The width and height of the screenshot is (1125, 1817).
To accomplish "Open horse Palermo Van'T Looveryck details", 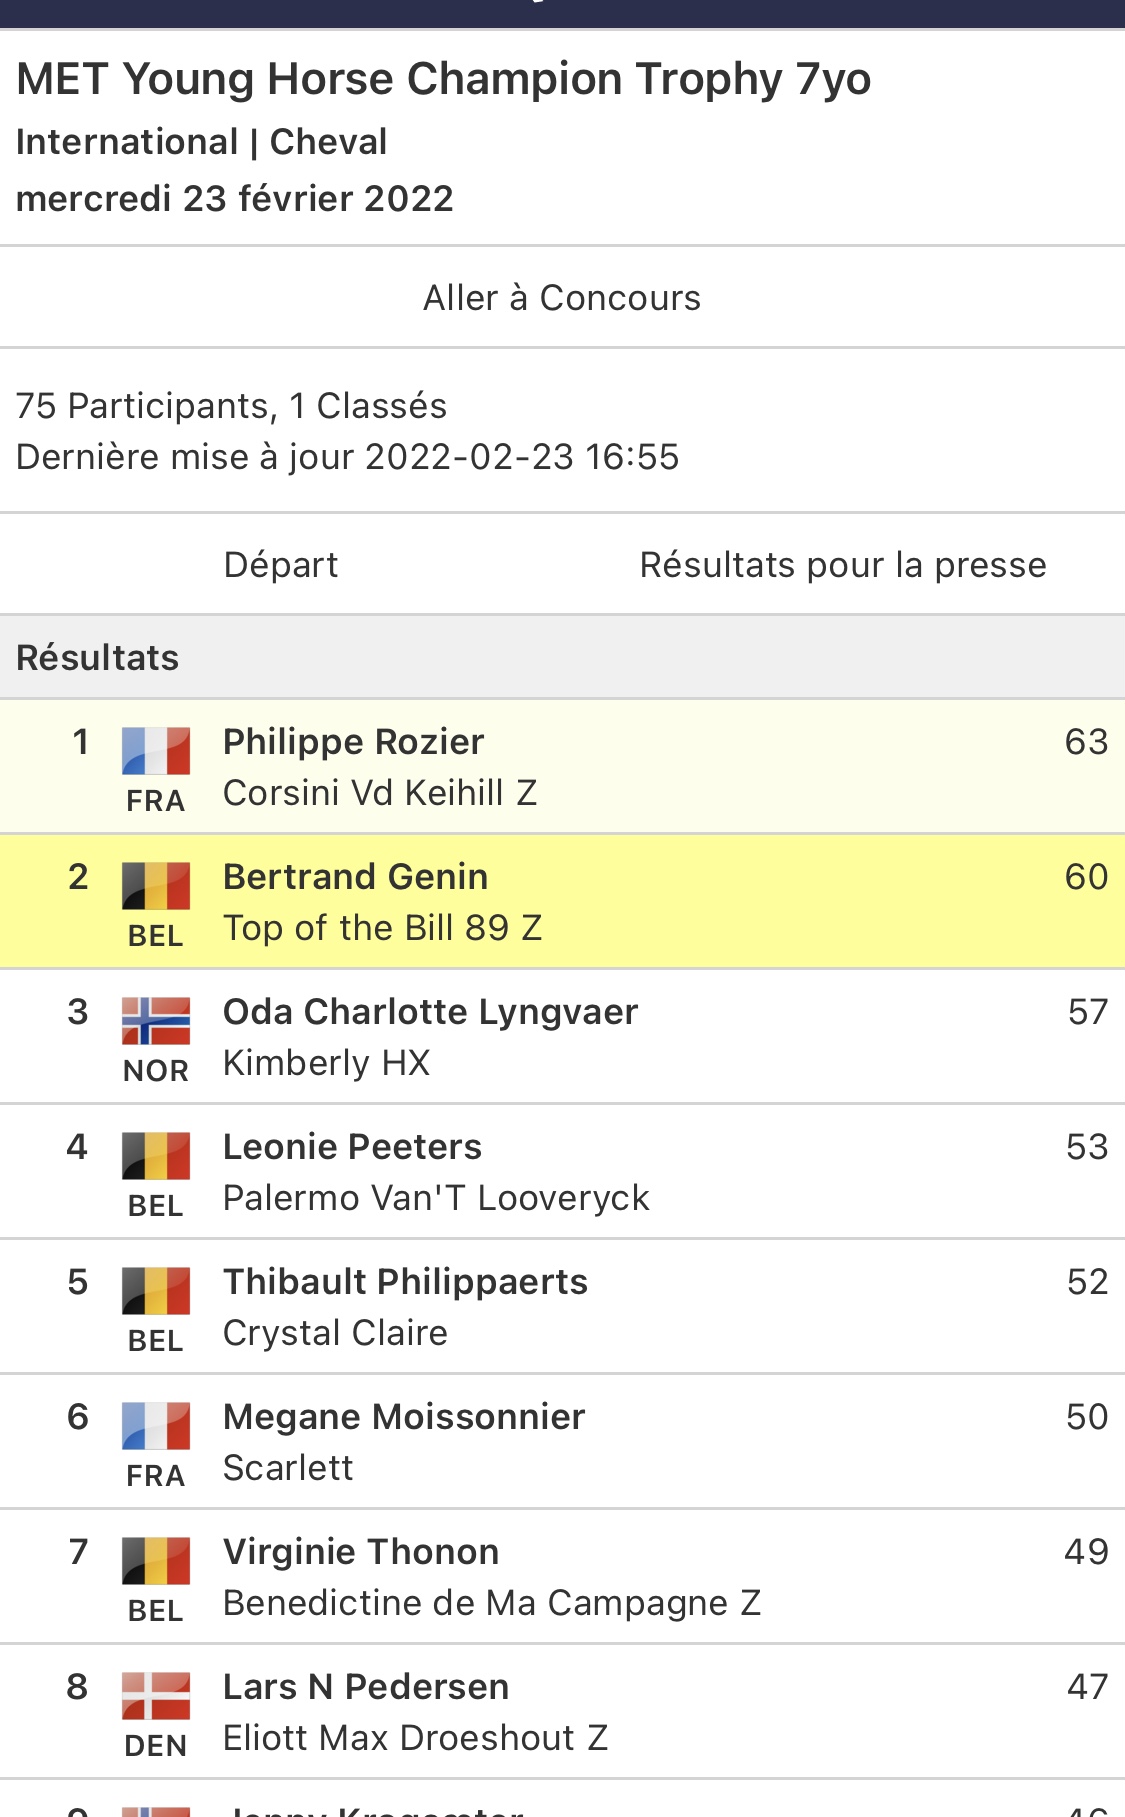I will (x=436, y=1198).
